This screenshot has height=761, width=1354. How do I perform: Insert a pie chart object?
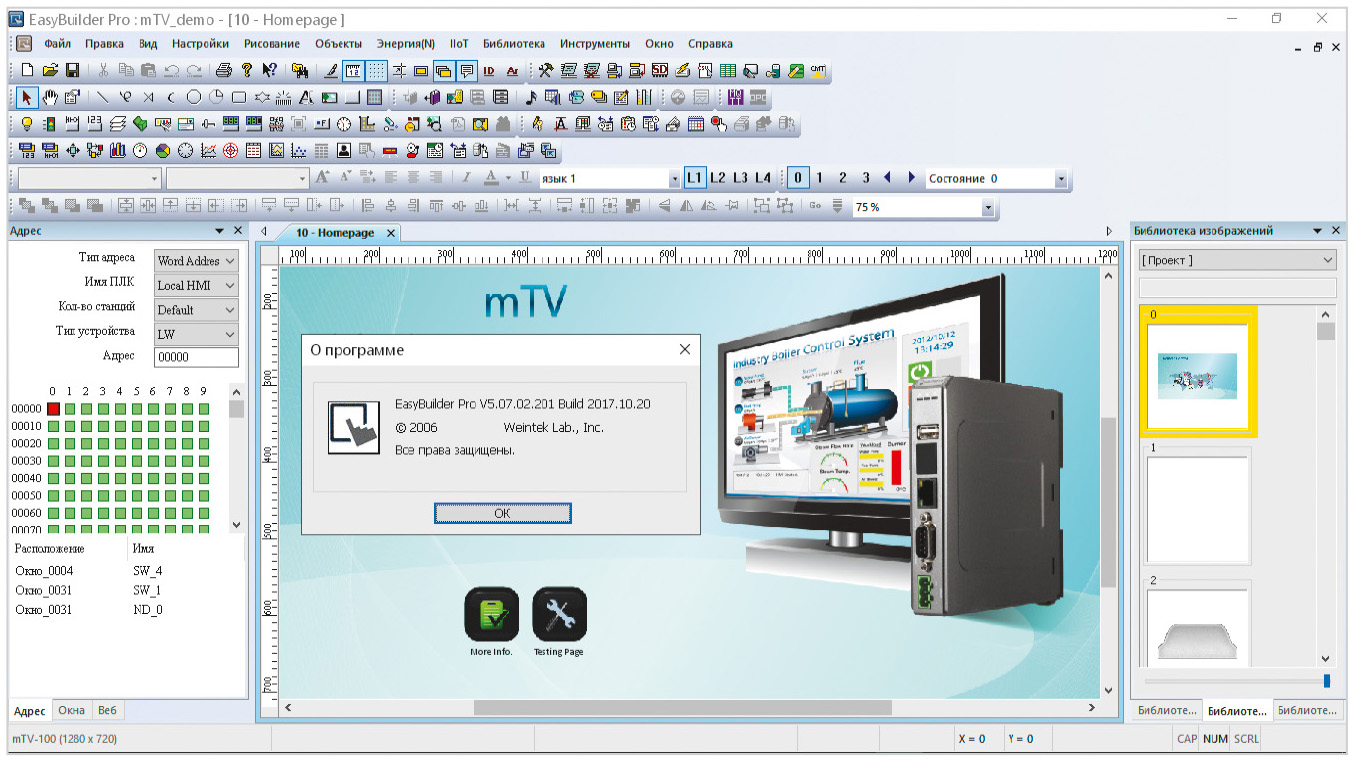pyautogui.click(x=163, y=151)
